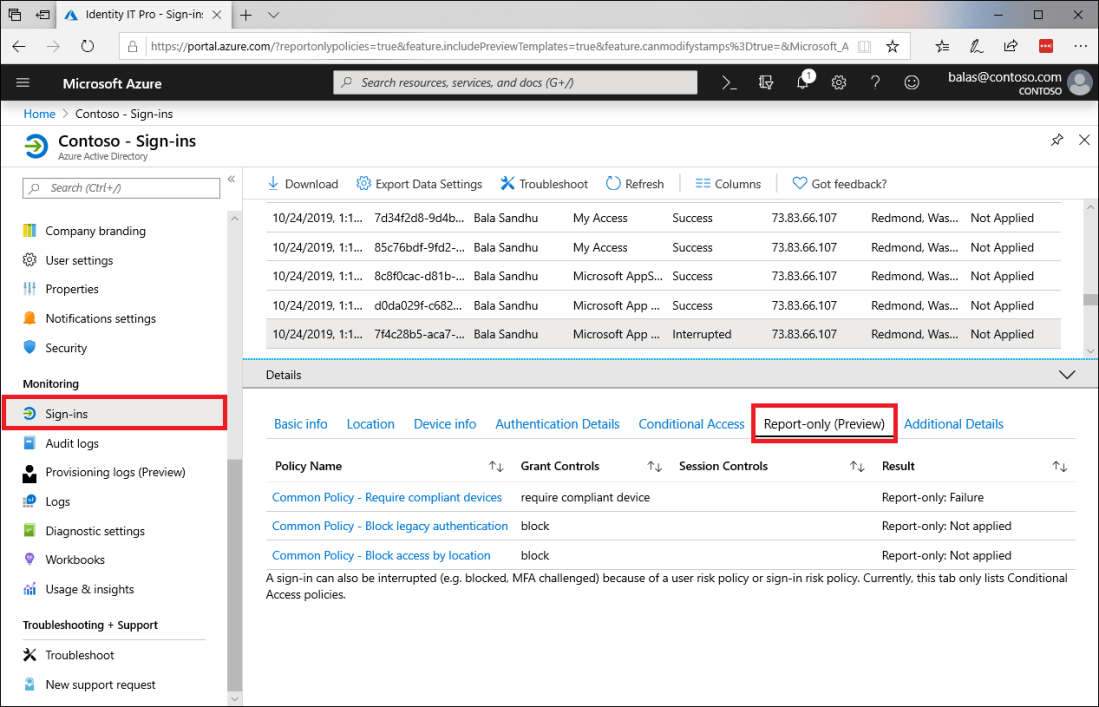Switch to the Report-only (Preview) tab
The width and height of the screenshot is (1099, 707).
[823, 424]
